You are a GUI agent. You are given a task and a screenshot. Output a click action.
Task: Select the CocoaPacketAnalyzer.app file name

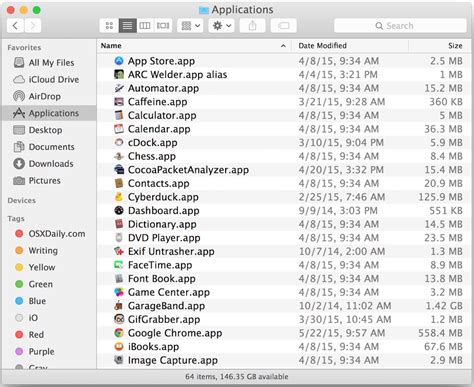coord(188,170)
